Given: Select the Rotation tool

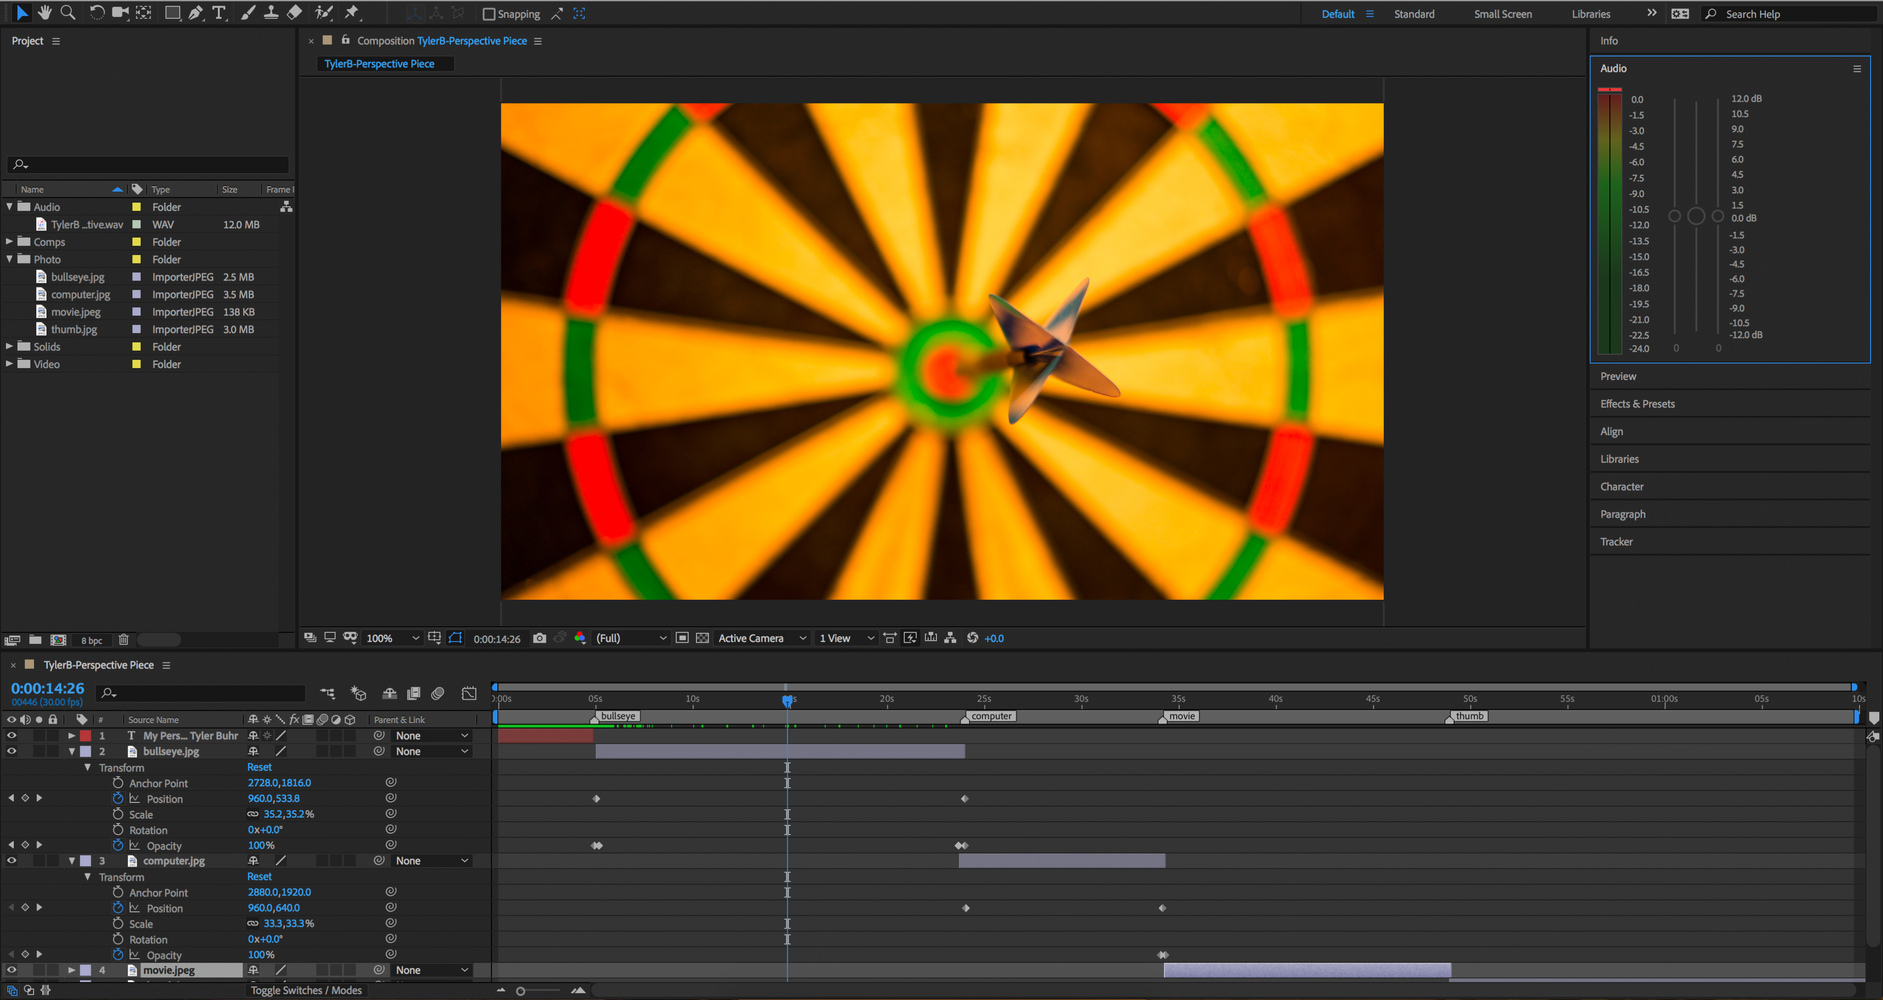Looking at the screenshot, I should point(96,13).
